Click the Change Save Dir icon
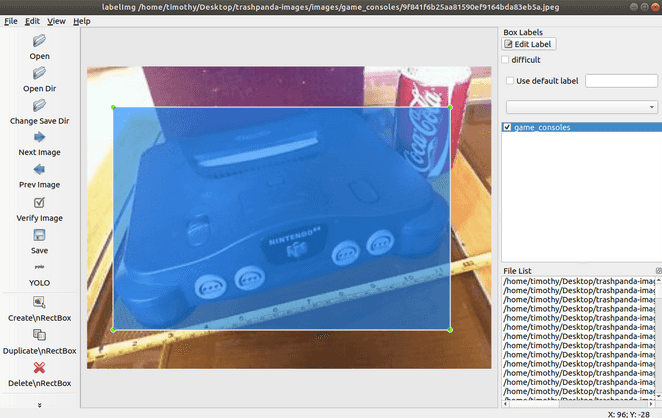The image size is (662, 418). pos(39,106)
